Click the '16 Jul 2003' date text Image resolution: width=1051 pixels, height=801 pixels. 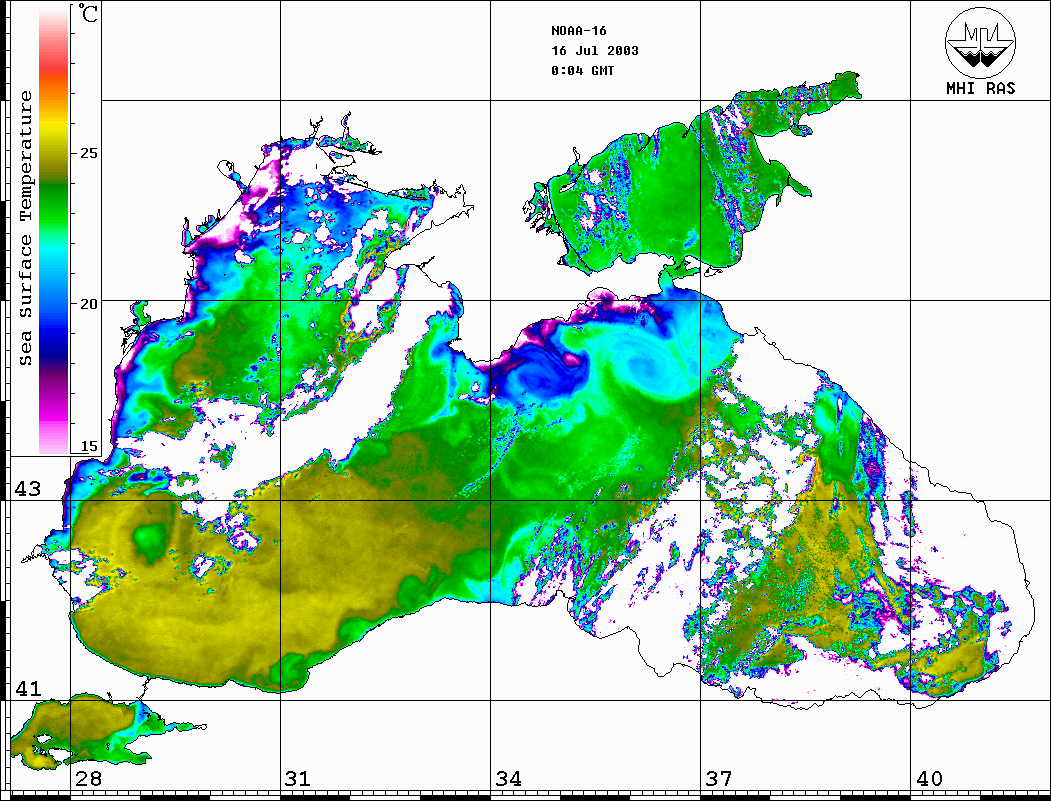coord(595,51)
